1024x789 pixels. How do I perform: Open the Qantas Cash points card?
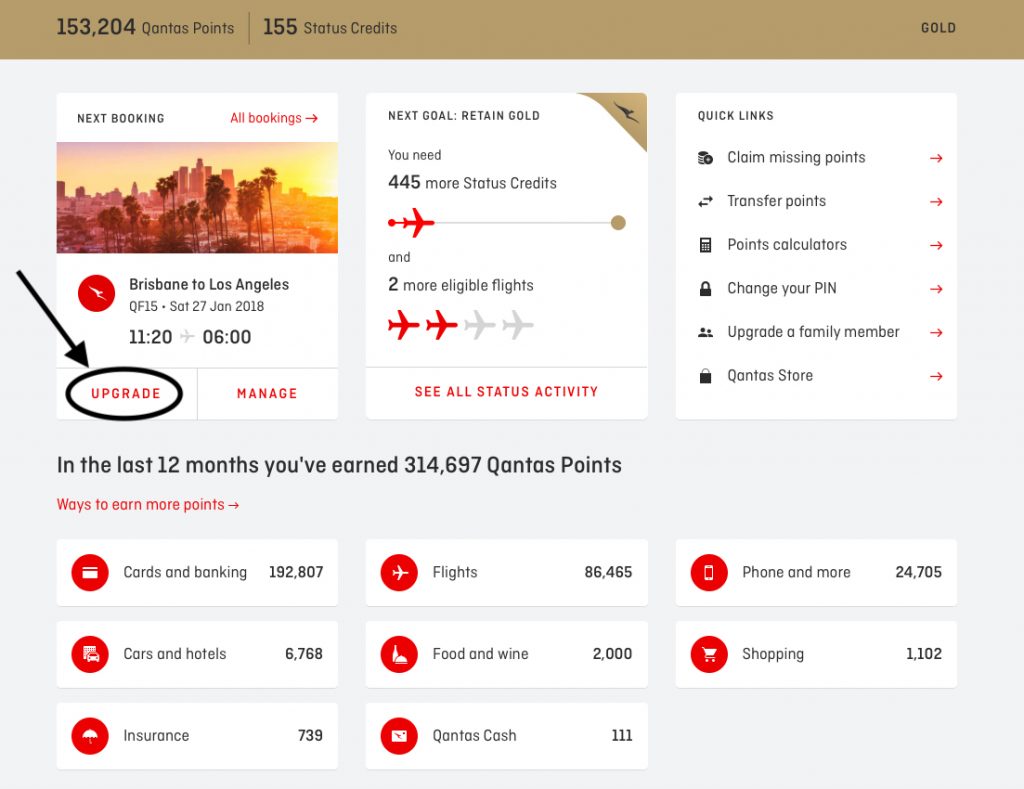[x=507, y=736]
